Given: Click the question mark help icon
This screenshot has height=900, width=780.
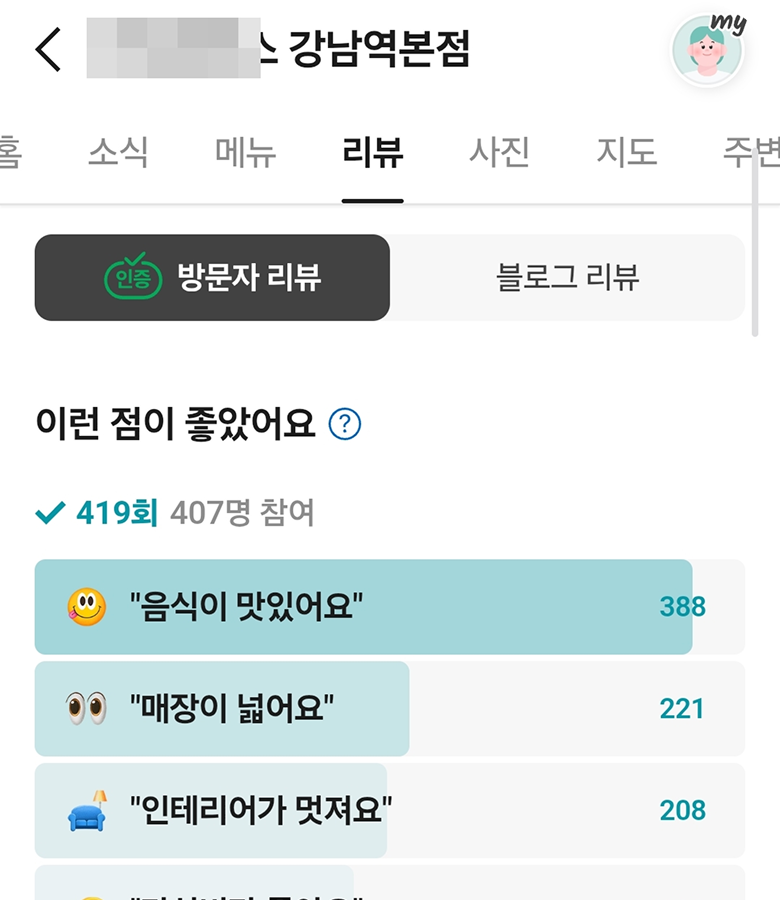Looking at the screenshot, I should click(x=345, y=424).
